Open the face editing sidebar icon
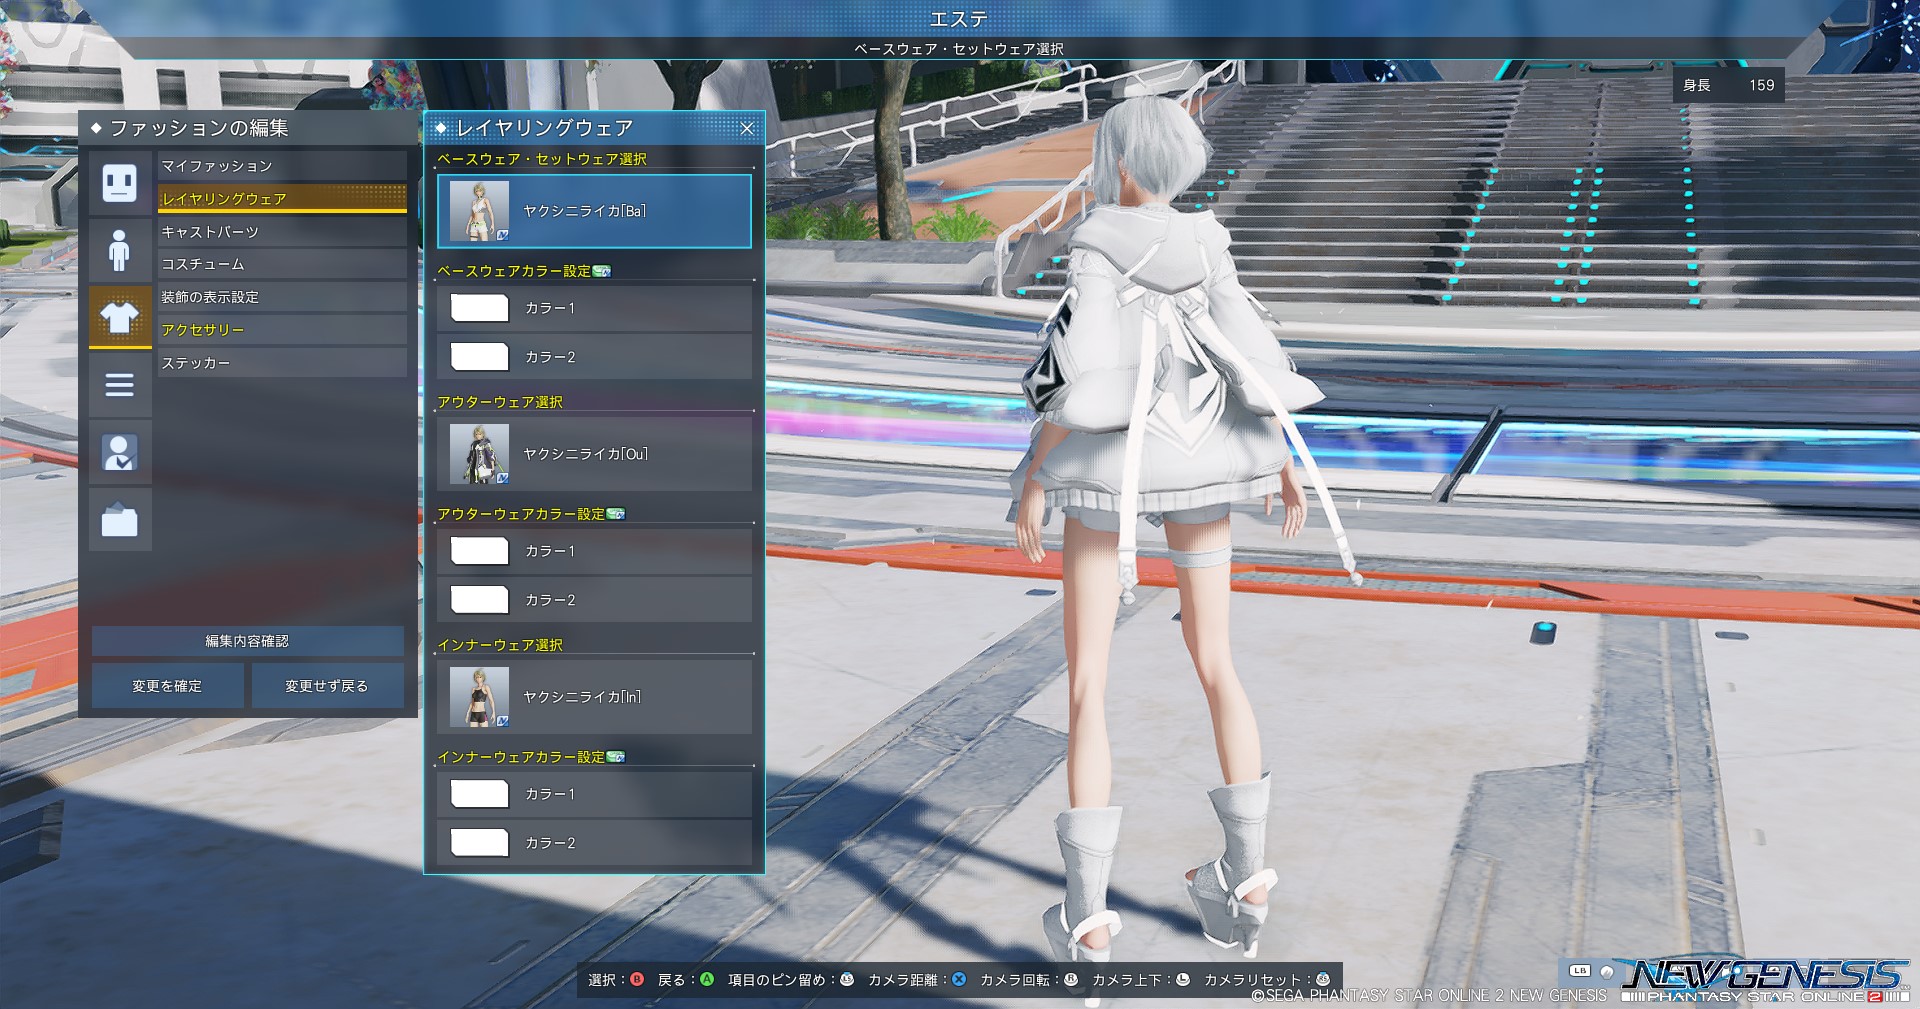The image size is (1920, 1009). (120, 183)
